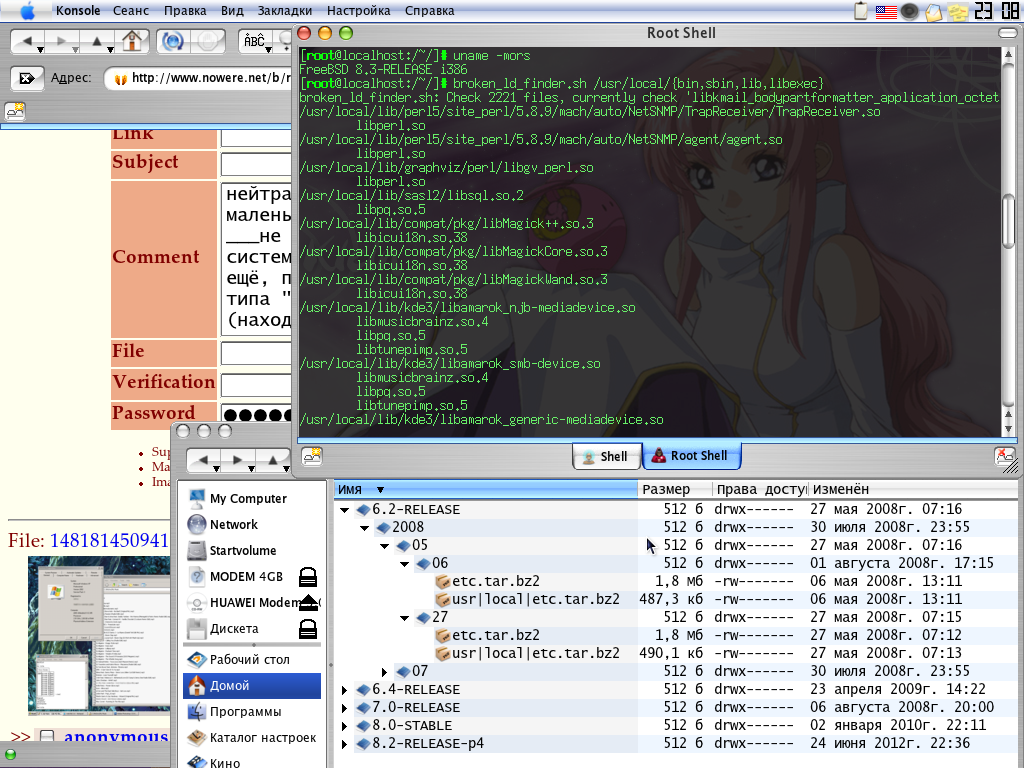Open the clipboard tray icon
The height and width of the screenshot is (768, 1024).
pos(861,11)
